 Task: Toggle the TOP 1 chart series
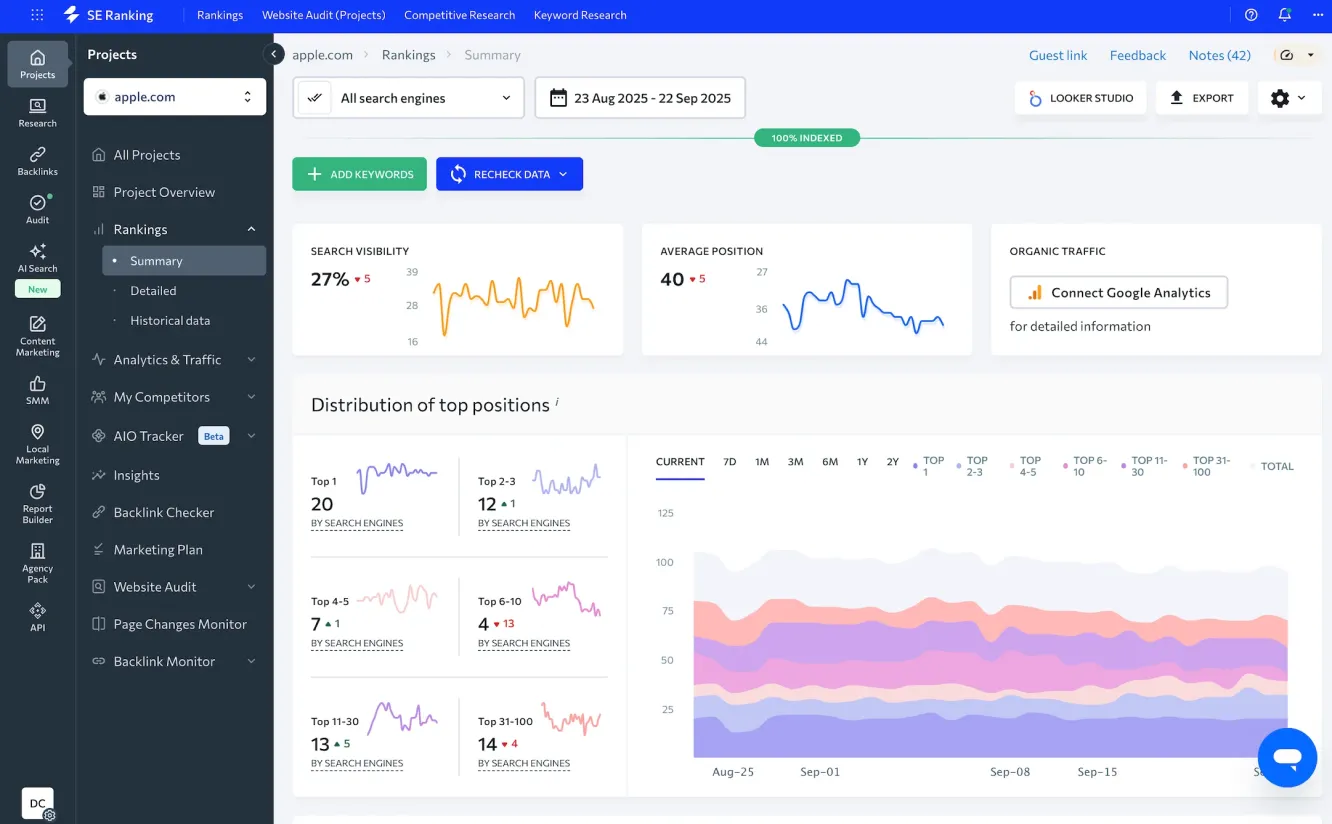(928, 466)
